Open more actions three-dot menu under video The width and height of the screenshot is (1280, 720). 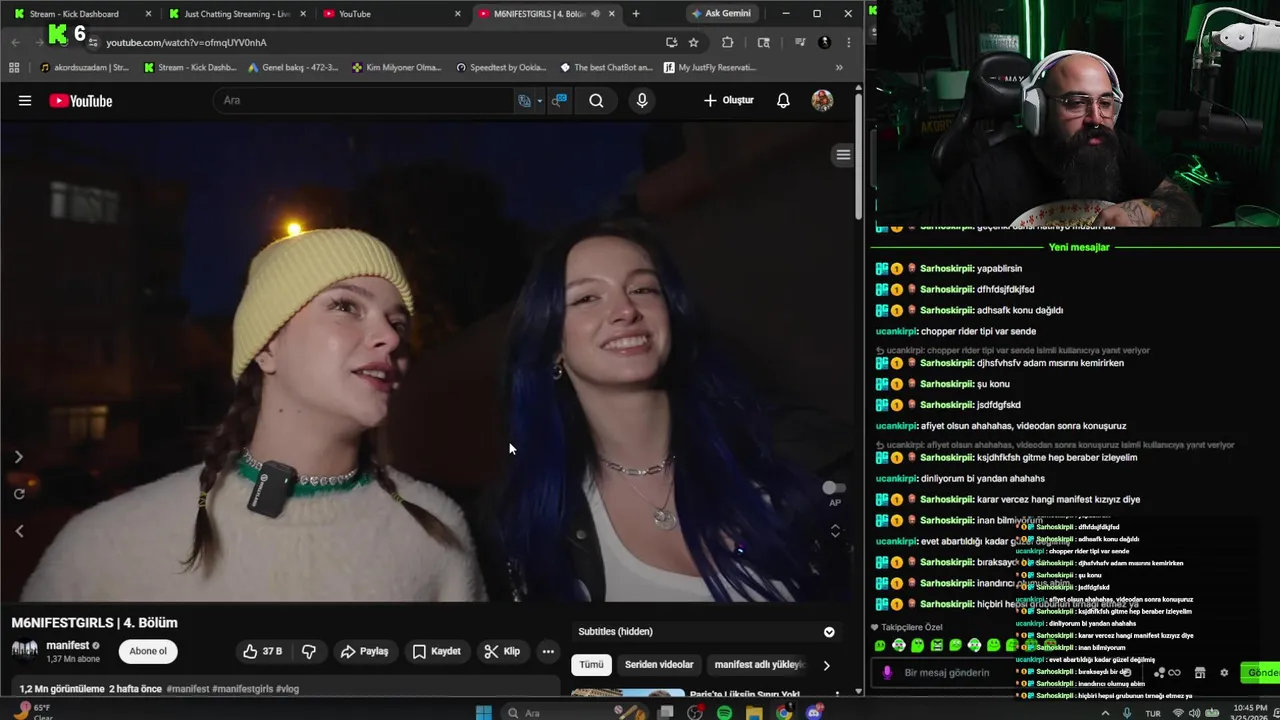click(548, 651)
